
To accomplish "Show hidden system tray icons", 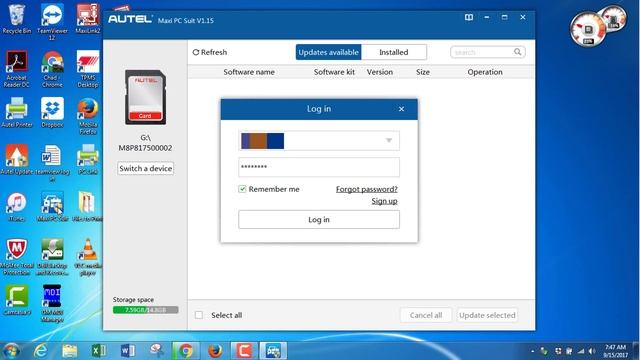I will [x=532, y=351].
